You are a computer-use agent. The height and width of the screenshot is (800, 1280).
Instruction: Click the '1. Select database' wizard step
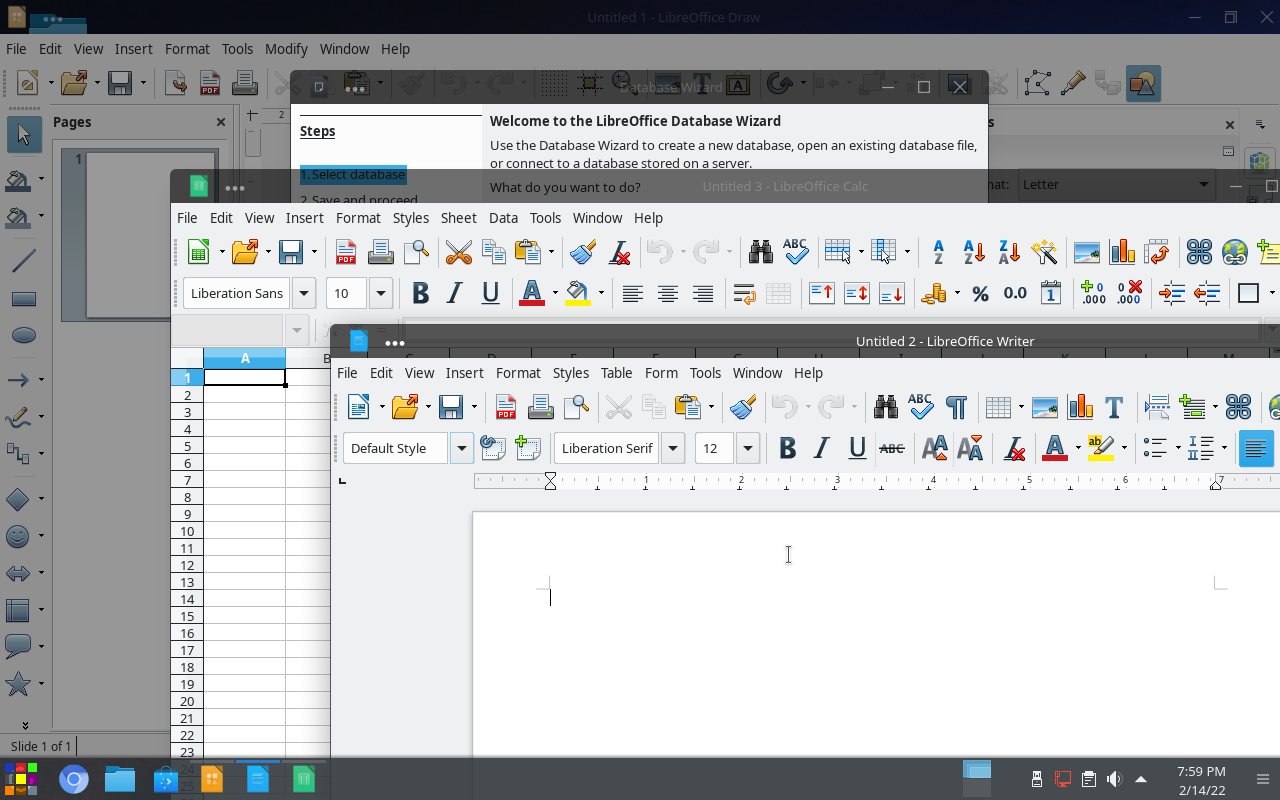click(353, 175)
